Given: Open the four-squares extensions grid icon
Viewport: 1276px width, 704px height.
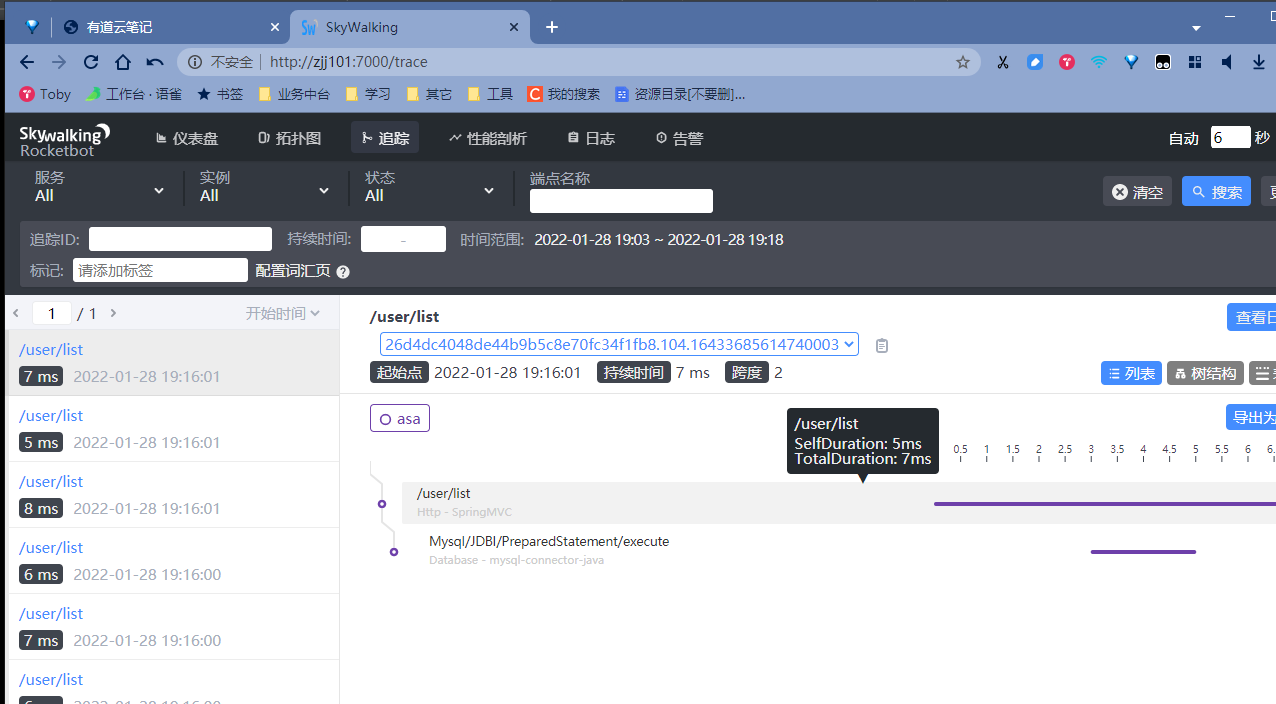Looking at the screenshot, I should point(1194,62).
